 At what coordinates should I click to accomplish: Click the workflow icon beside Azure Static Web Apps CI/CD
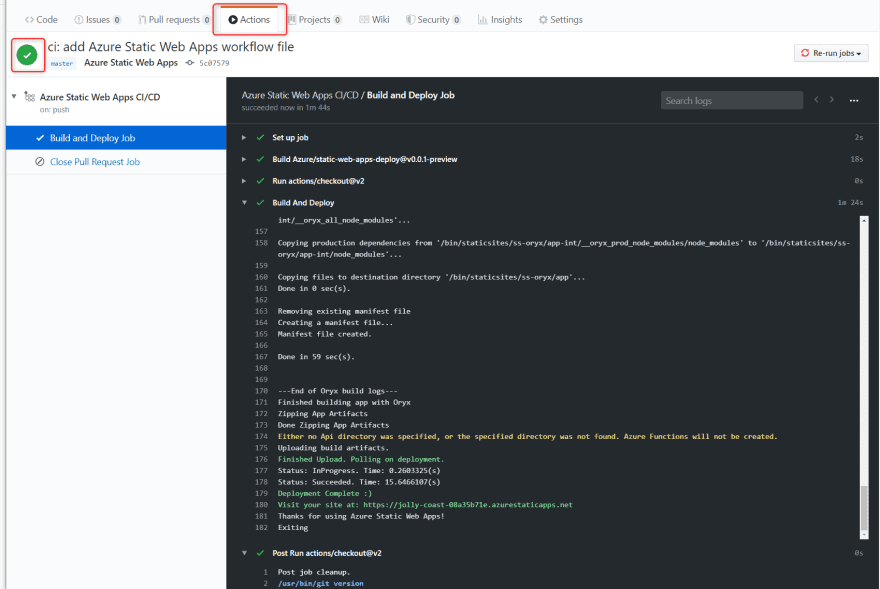point(29,98)
